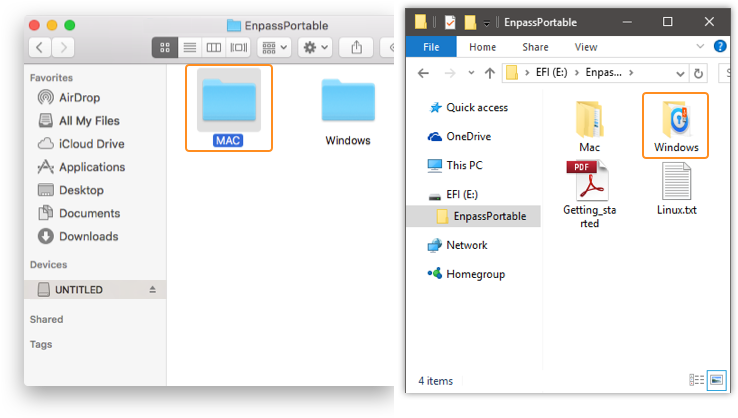This screenshot has width=738, height=418.
Task: Open the Finder action gear menu
Action: click(316, 47)
